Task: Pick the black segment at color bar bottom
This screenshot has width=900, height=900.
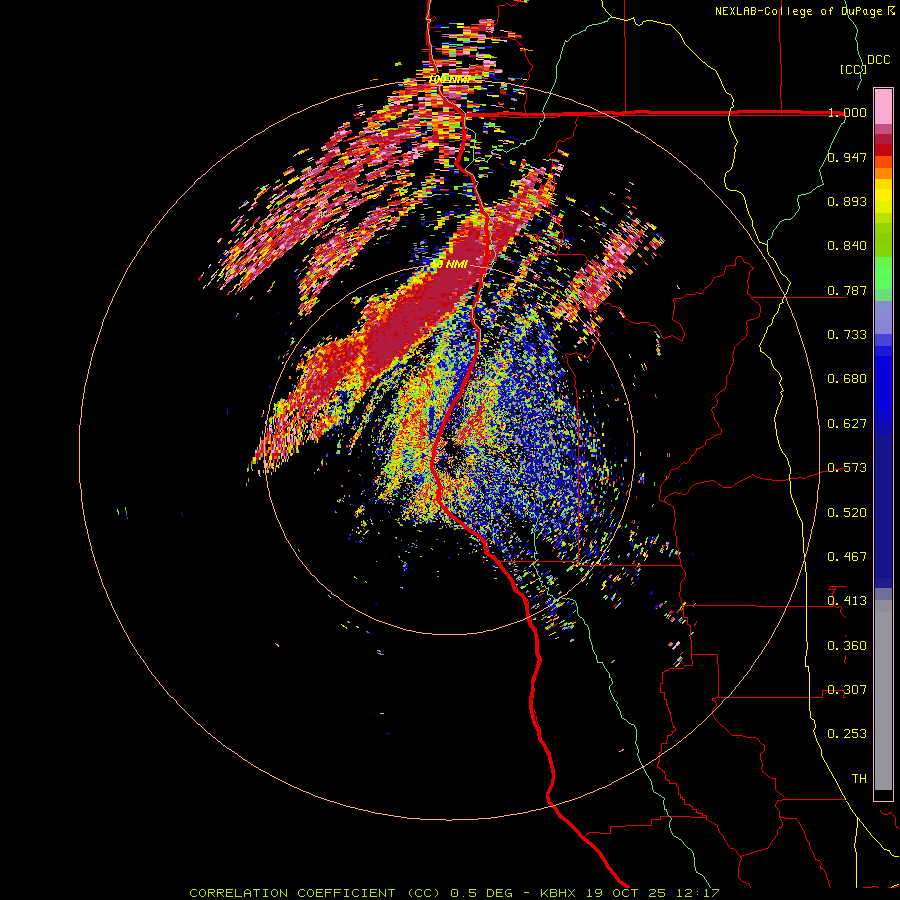Action: 883,794
